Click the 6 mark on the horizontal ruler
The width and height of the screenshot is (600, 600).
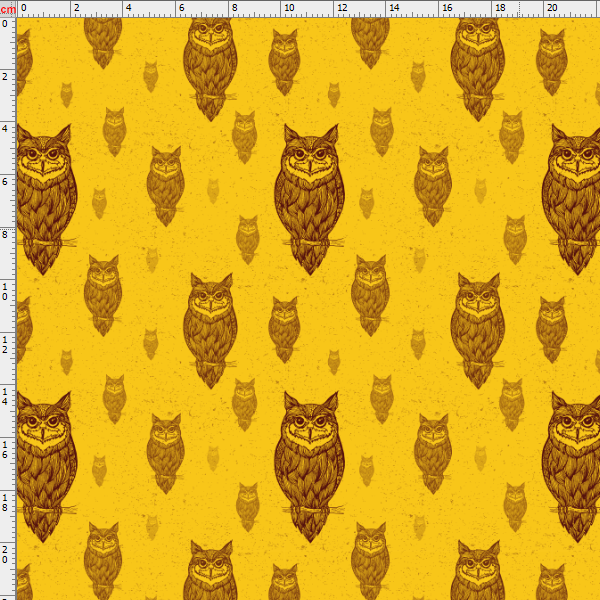[x=181, y=8]
